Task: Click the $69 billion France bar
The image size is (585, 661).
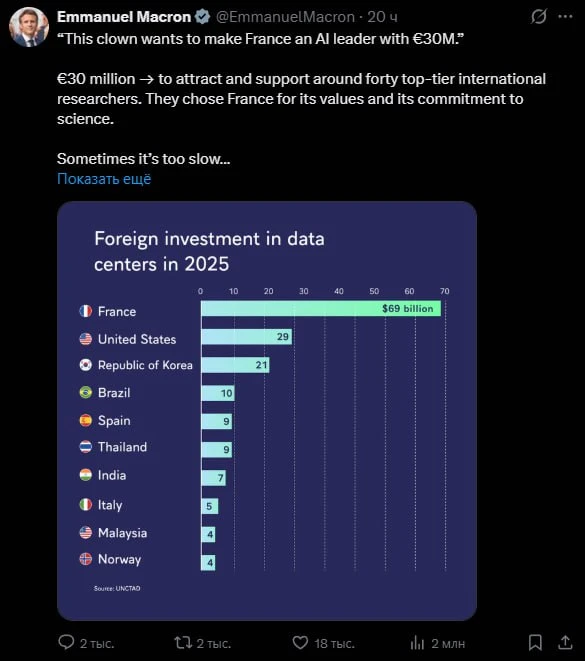Action: [x=321, y=309]
